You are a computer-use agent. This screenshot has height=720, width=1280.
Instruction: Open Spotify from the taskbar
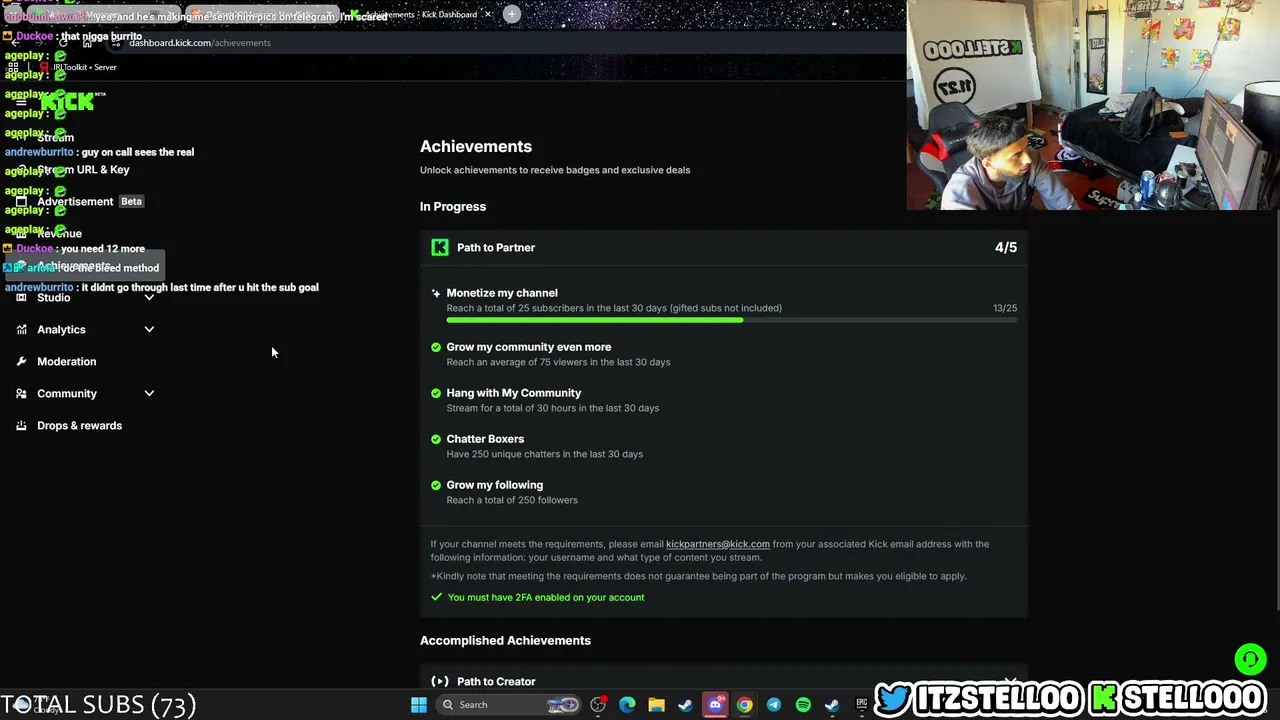pyautogui.click(x=803, y=705)
